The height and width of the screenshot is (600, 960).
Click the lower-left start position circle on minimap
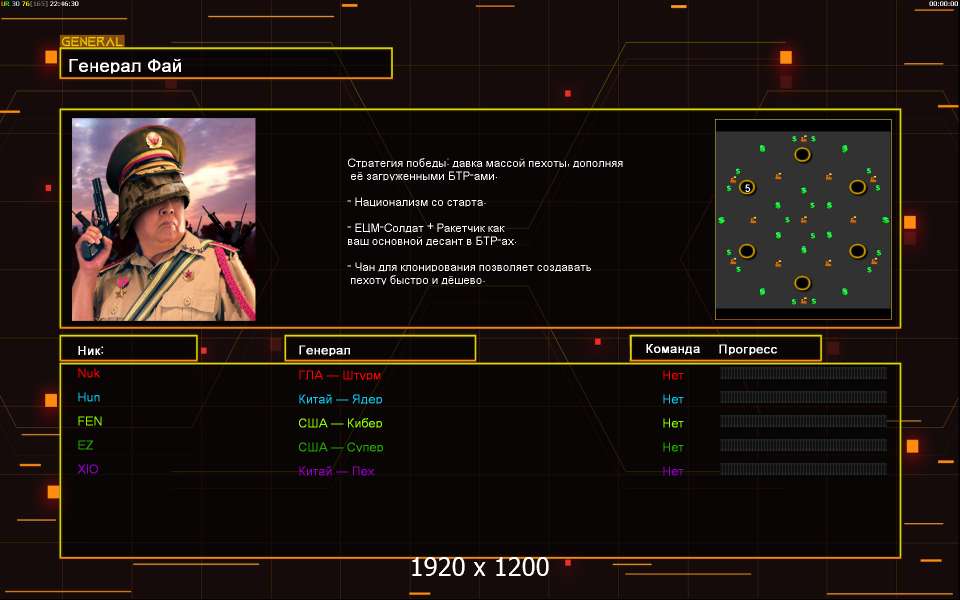pyautogui.click(x=747, y=251)
